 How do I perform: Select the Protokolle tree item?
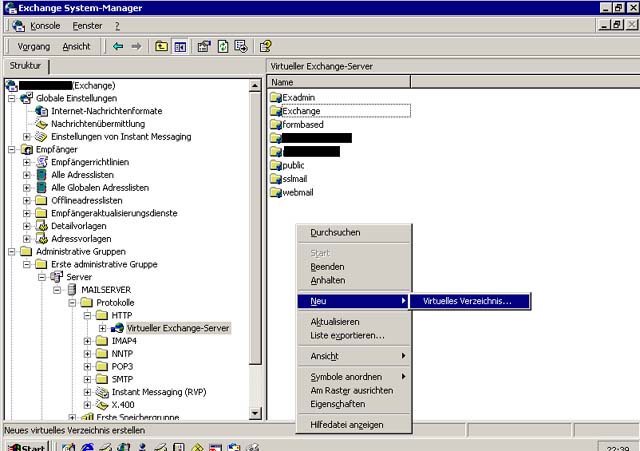coord(115,302)
